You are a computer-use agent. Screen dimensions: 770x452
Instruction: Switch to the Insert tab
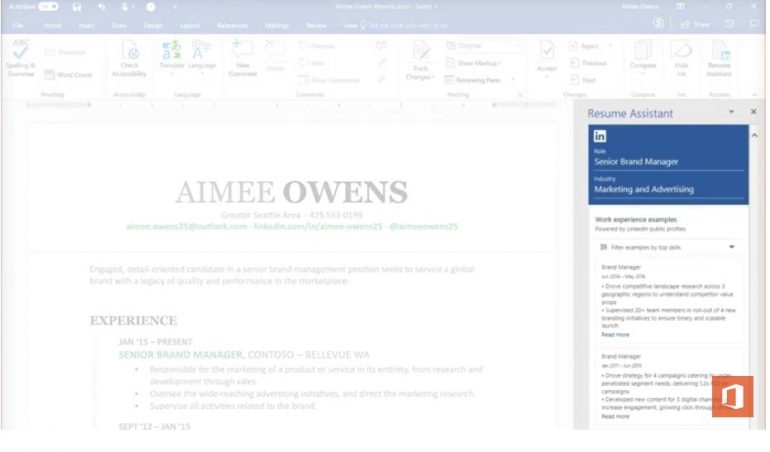pyautogui.click(x=86, y=25)
